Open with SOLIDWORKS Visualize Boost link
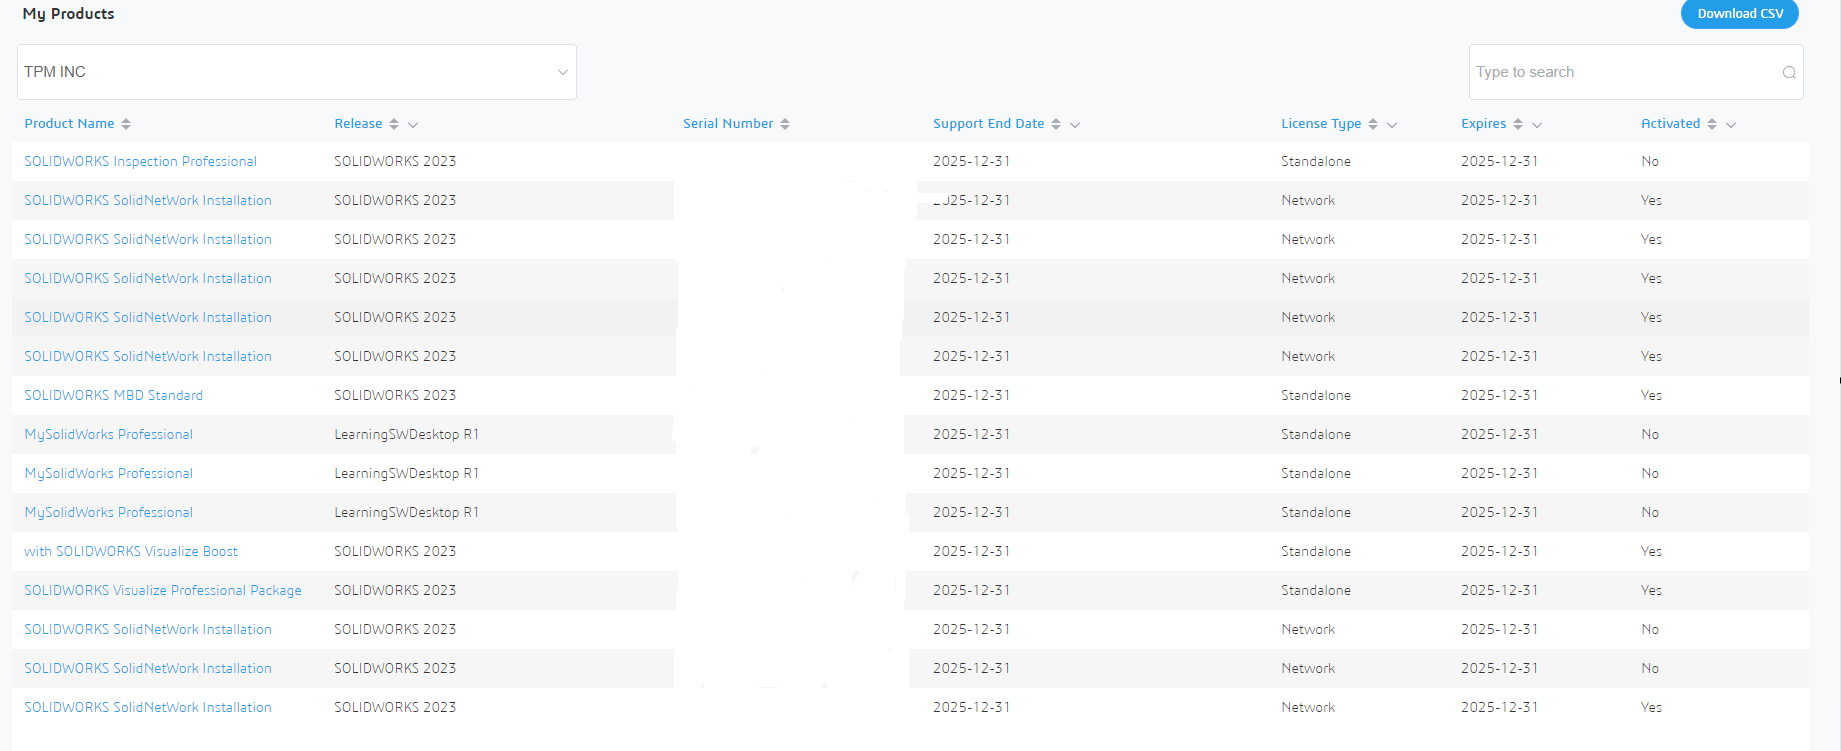1841x751 pixels. 130,551
